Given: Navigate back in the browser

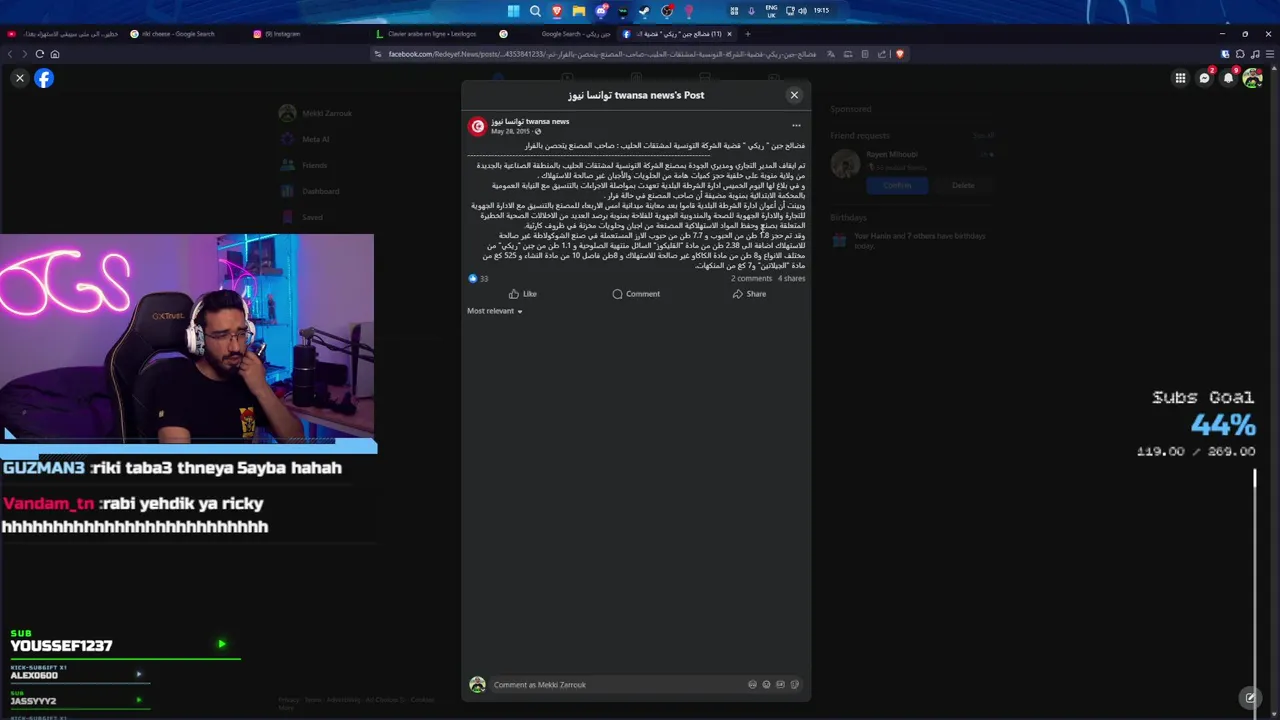Looking at the screenshot, I should pyautogui.click(x=10, y=54).
